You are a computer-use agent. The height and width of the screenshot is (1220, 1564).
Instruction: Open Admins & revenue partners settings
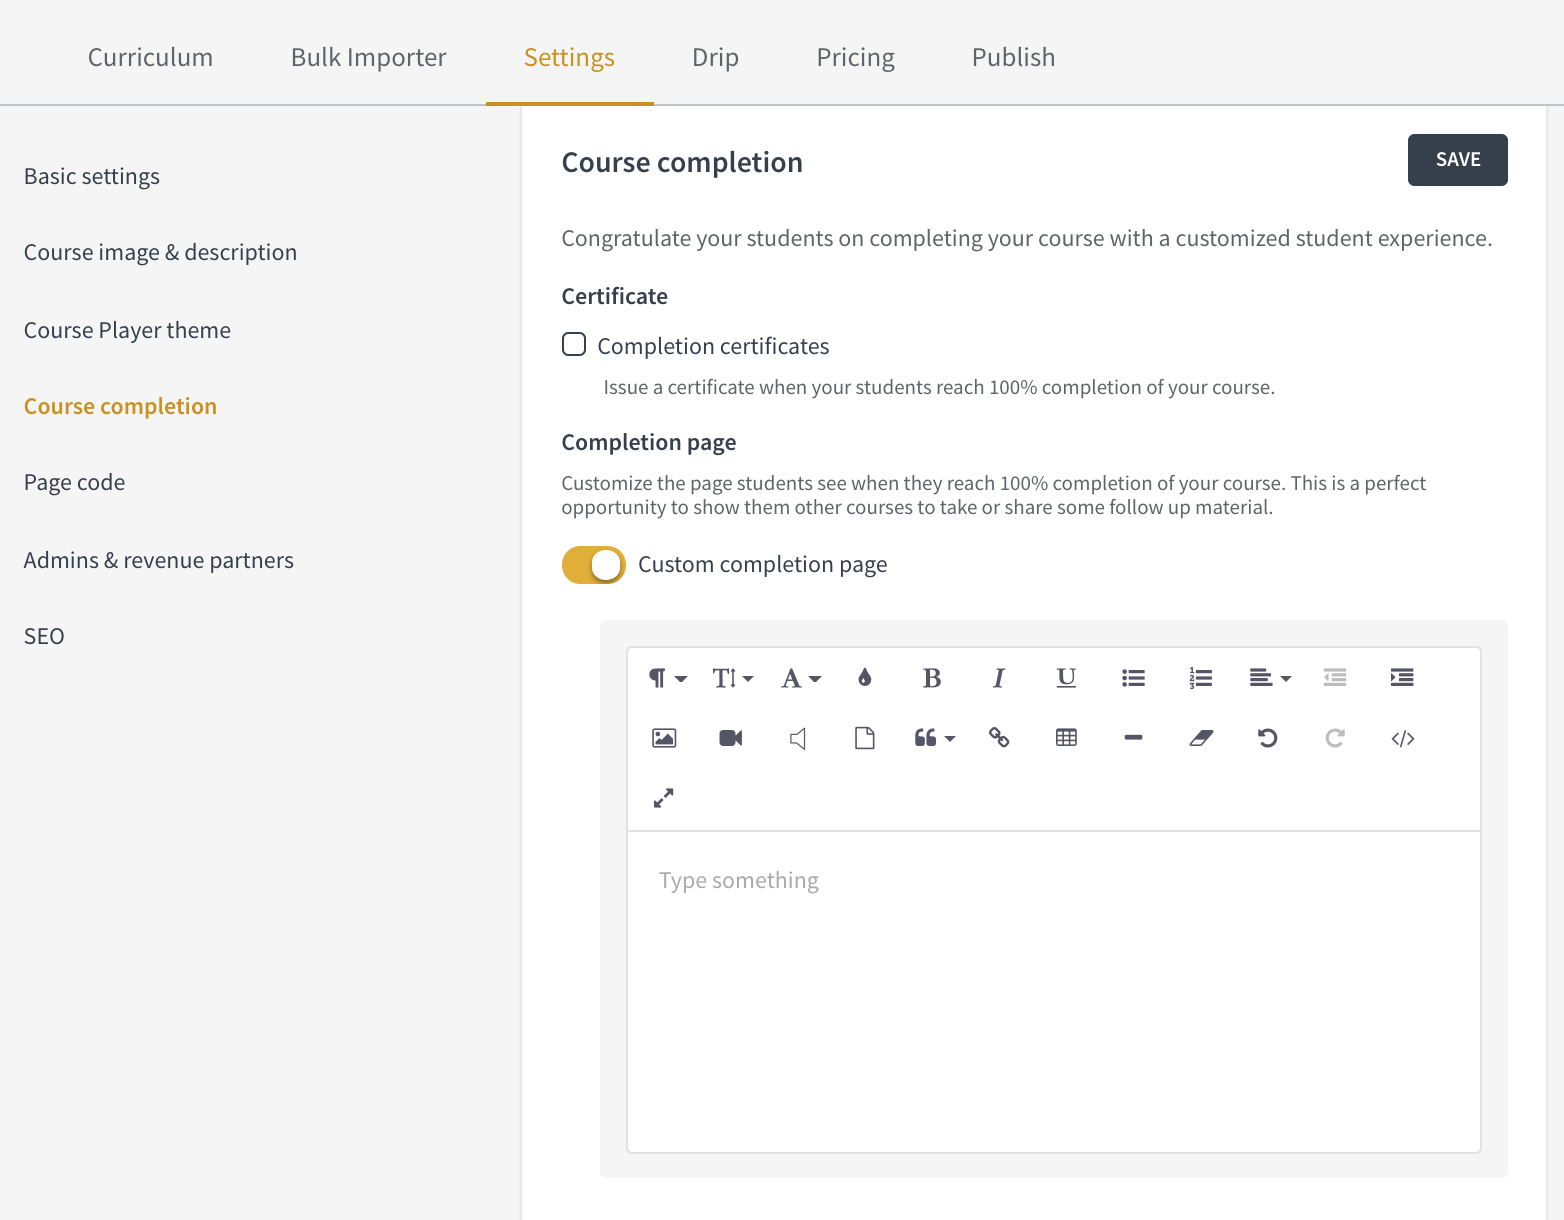(159, 560)
